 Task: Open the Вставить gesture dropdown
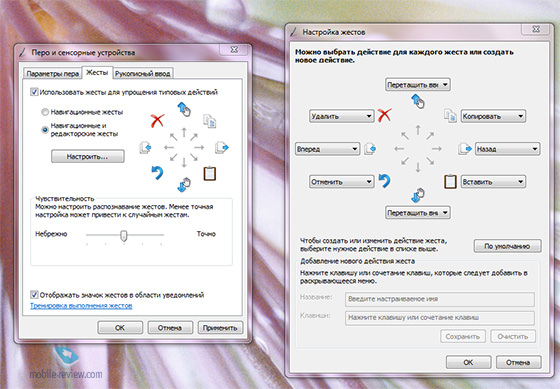coord(493,181)
